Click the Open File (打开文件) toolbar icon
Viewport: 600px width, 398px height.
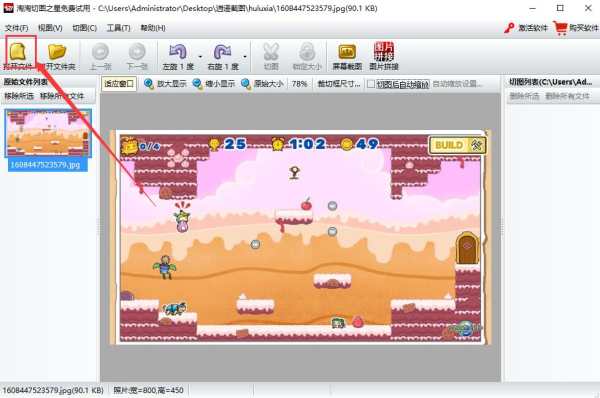point(18,51)
